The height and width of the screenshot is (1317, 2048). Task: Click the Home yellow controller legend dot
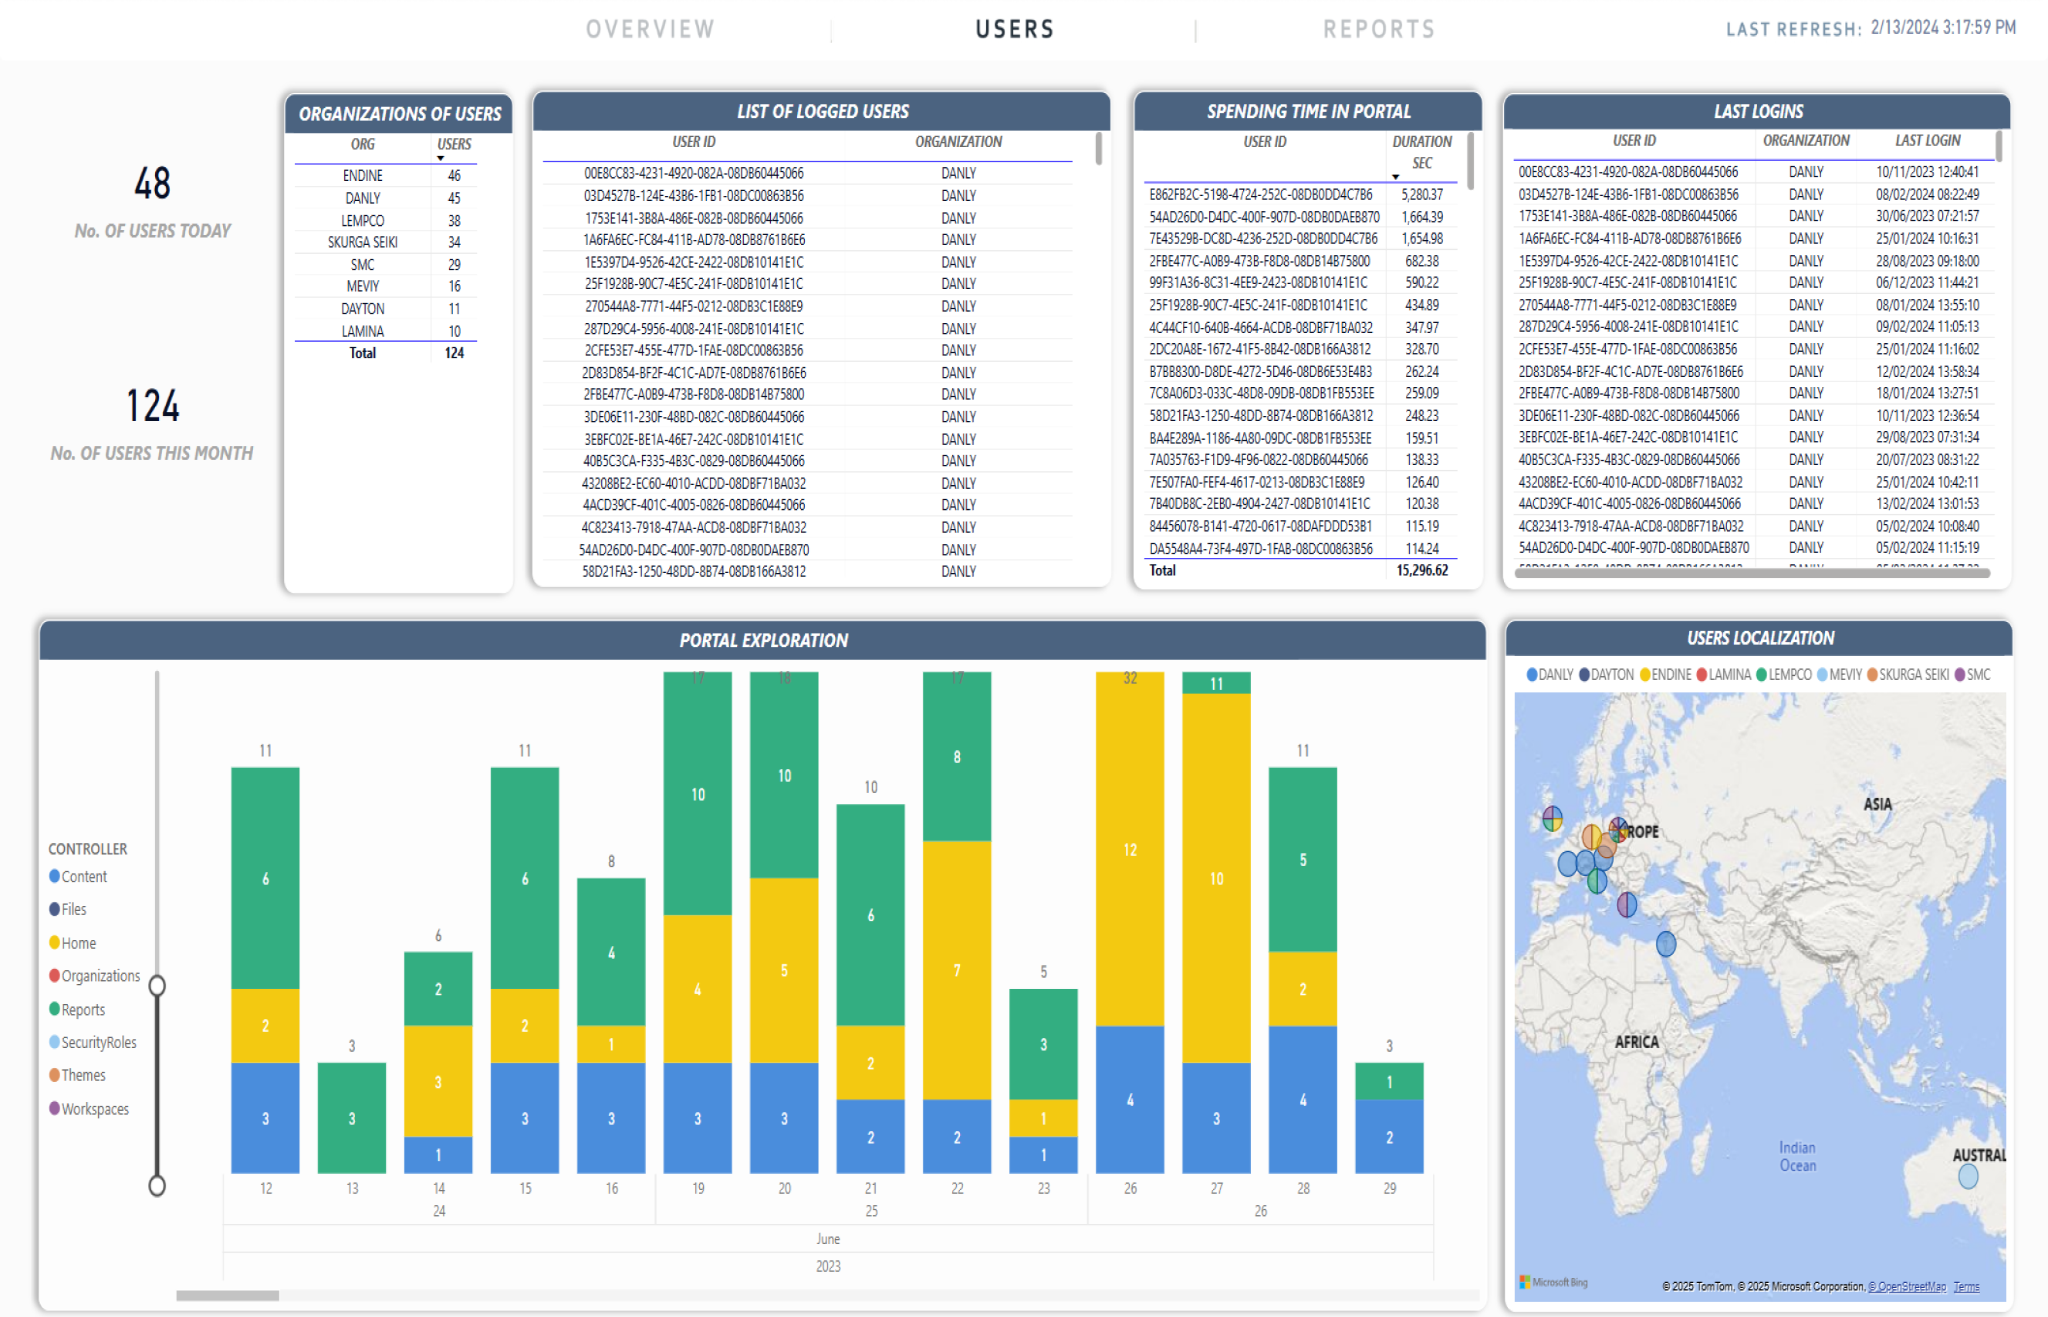point(55,943)
